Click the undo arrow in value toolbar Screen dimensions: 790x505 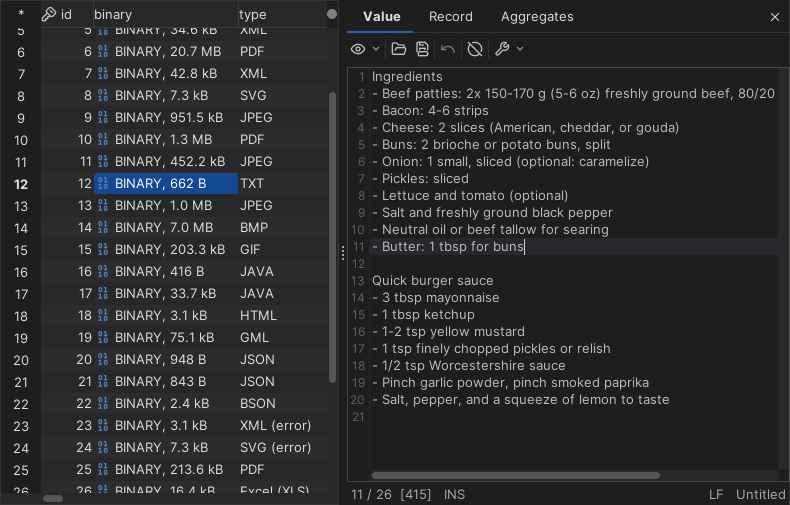[448, 49]
